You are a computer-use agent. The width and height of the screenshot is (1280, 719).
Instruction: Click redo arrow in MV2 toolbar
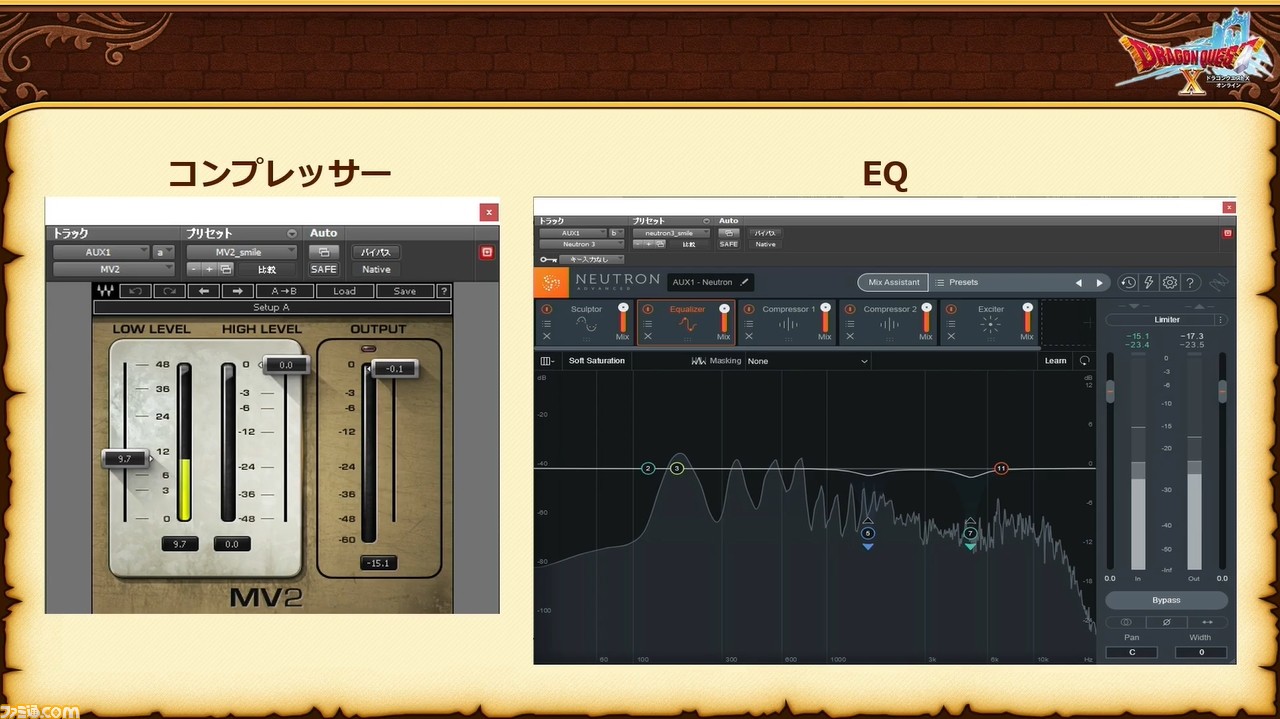168,291
